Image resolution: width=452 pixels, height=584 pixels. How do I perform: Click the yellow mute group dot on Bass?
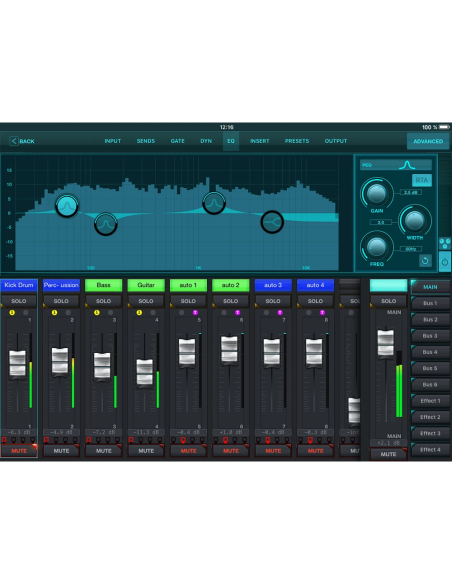pos(97,312)
